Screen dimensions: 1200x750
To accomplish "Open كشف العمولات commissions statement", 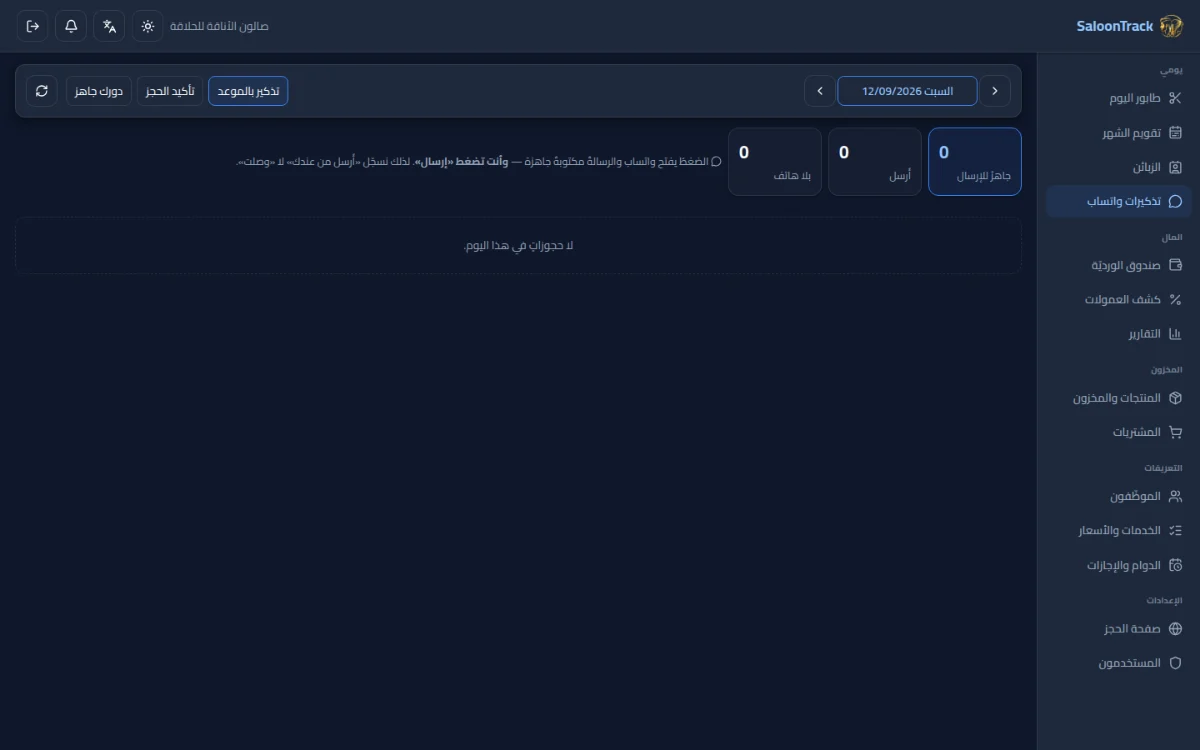I will [1119, 299].
